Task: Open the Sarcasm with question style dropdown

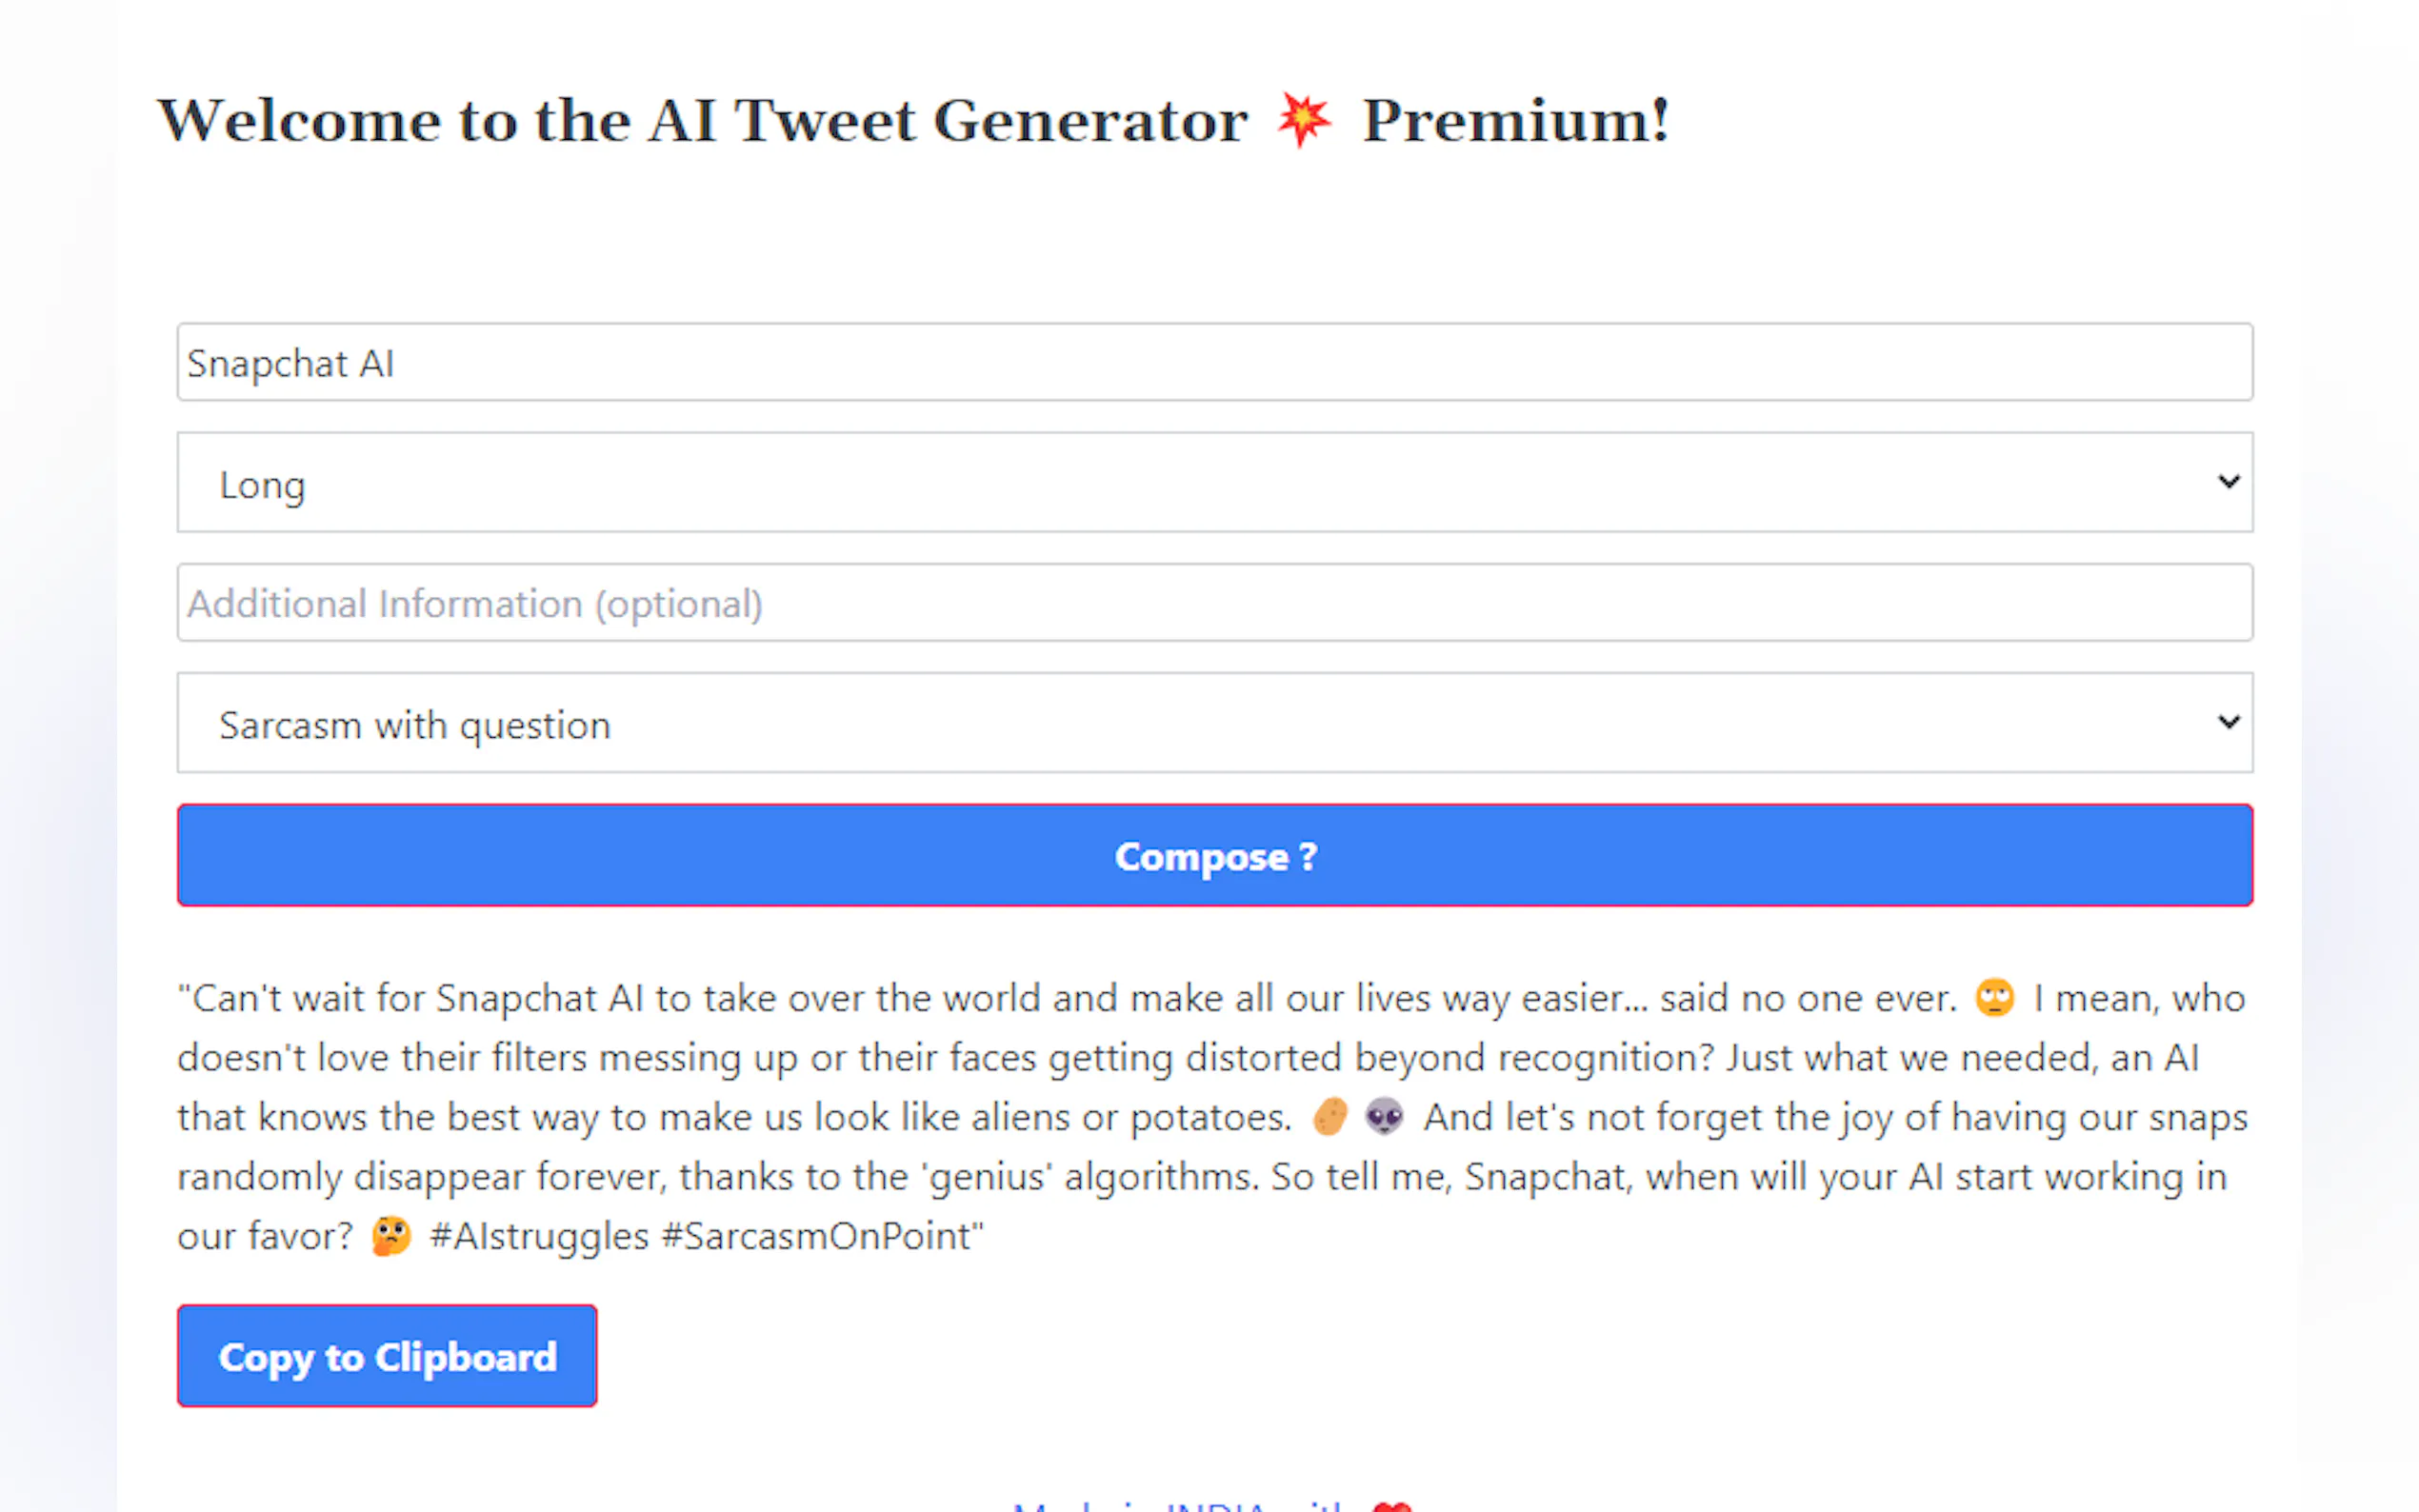Action: [1214, 723]
